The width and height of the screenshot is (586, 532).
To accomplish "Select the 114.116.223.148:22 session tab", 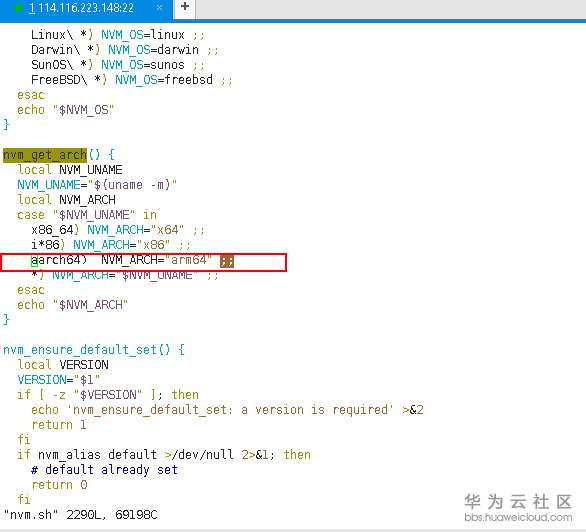I will click(x=86, y=8).
